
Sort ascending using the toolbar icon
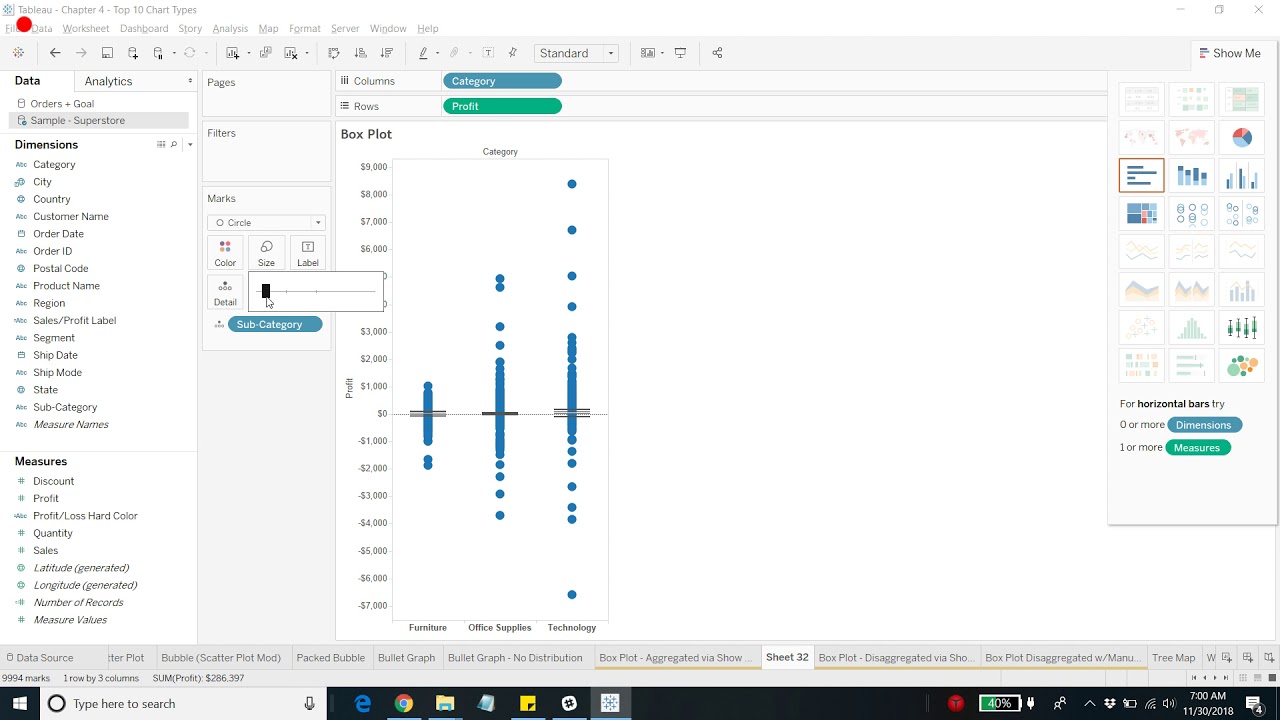coord(361,53)
